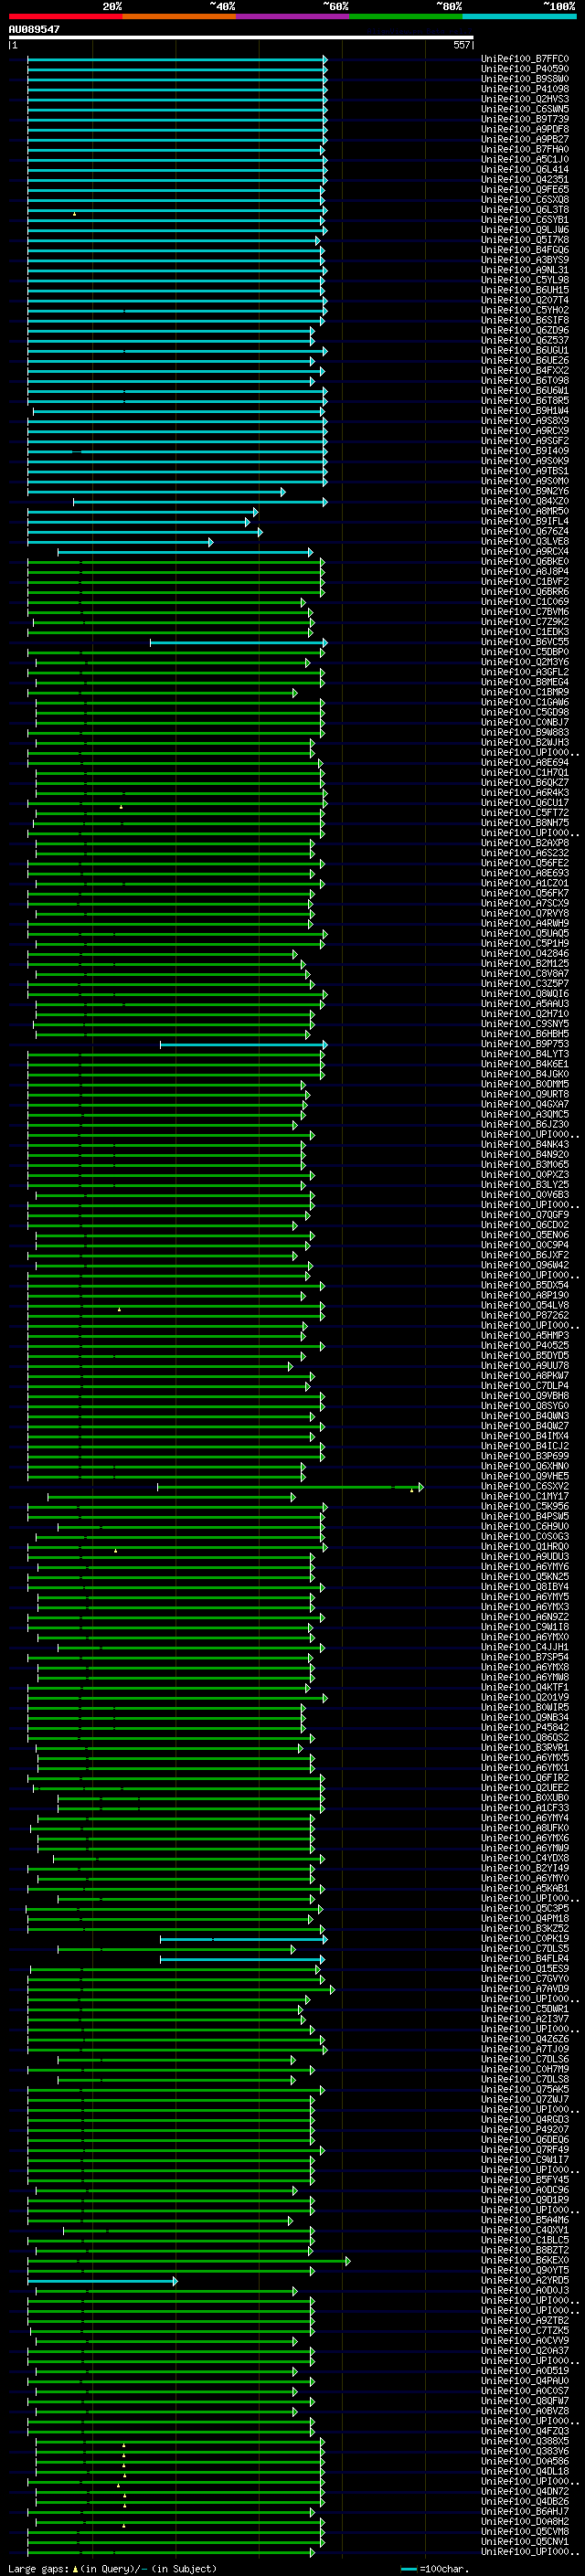Screen dimensions: 585x2576
Task: Select label UniRef100_C6SXV2
Action: 525,1486
